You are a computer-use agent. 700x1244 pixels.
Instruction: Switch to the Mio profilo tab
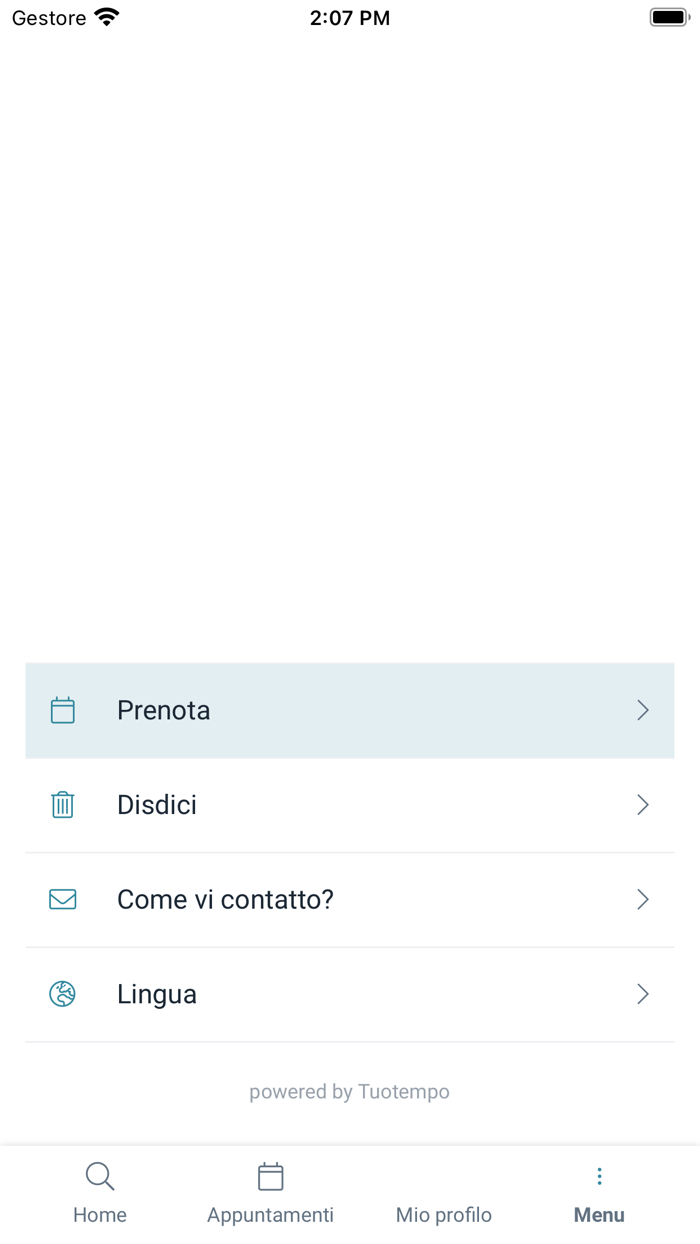pos(444,1214)
